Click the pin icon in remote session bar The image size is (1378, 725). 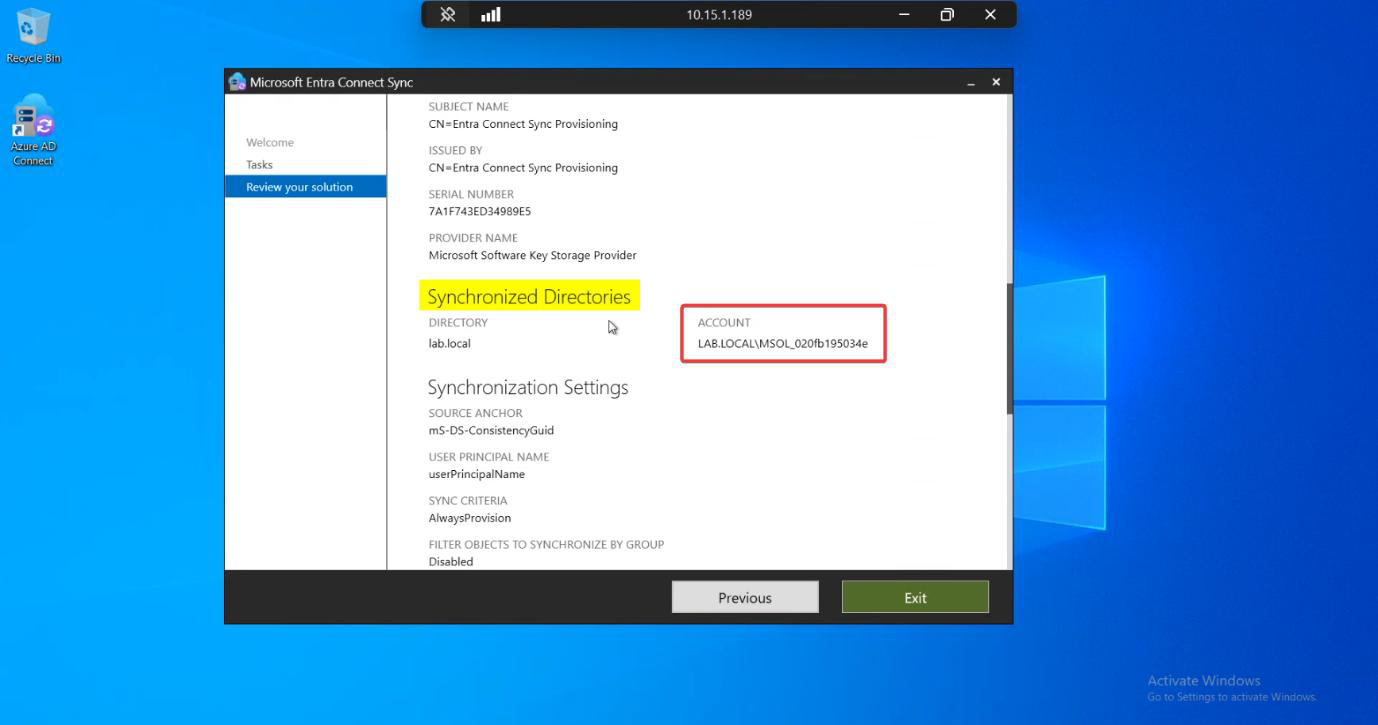(x=448, y=14)
